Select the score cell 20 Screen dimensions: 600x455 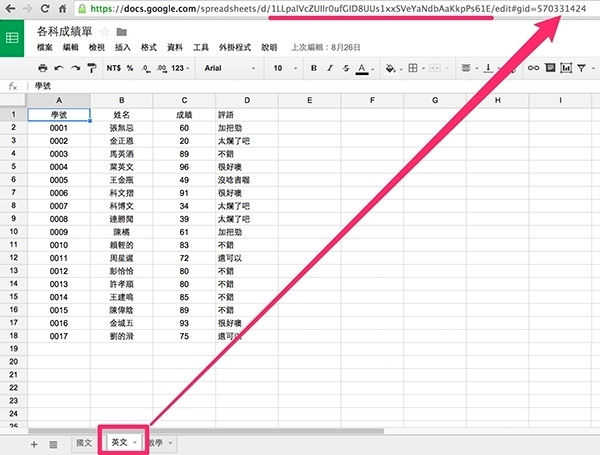[184, 141]
